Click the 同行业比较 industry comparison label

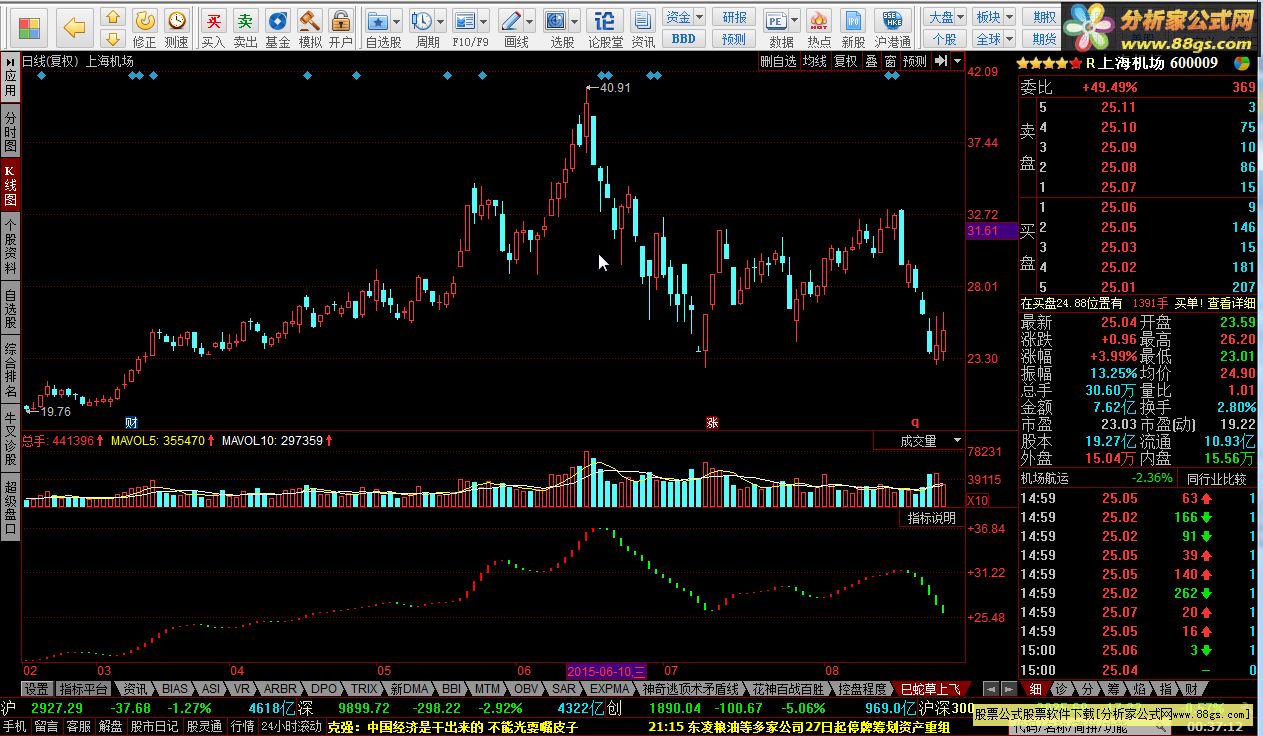[x=1217, y=479]
